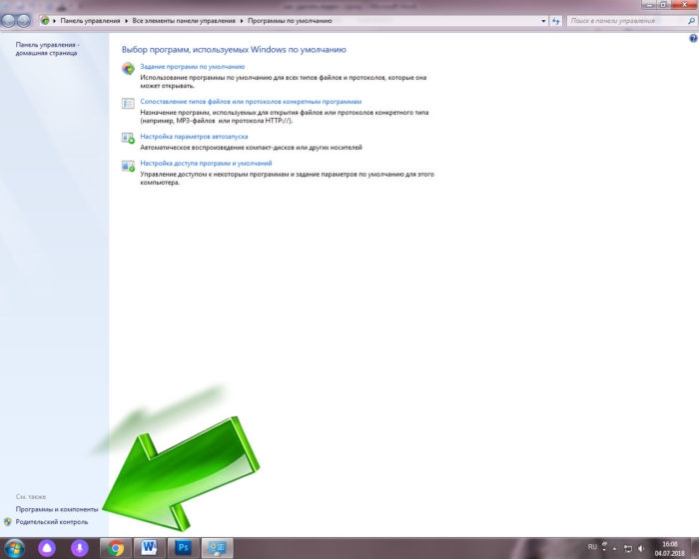Open Programs and Features link
Screen dimensions: 699x559
coord(57,509)
